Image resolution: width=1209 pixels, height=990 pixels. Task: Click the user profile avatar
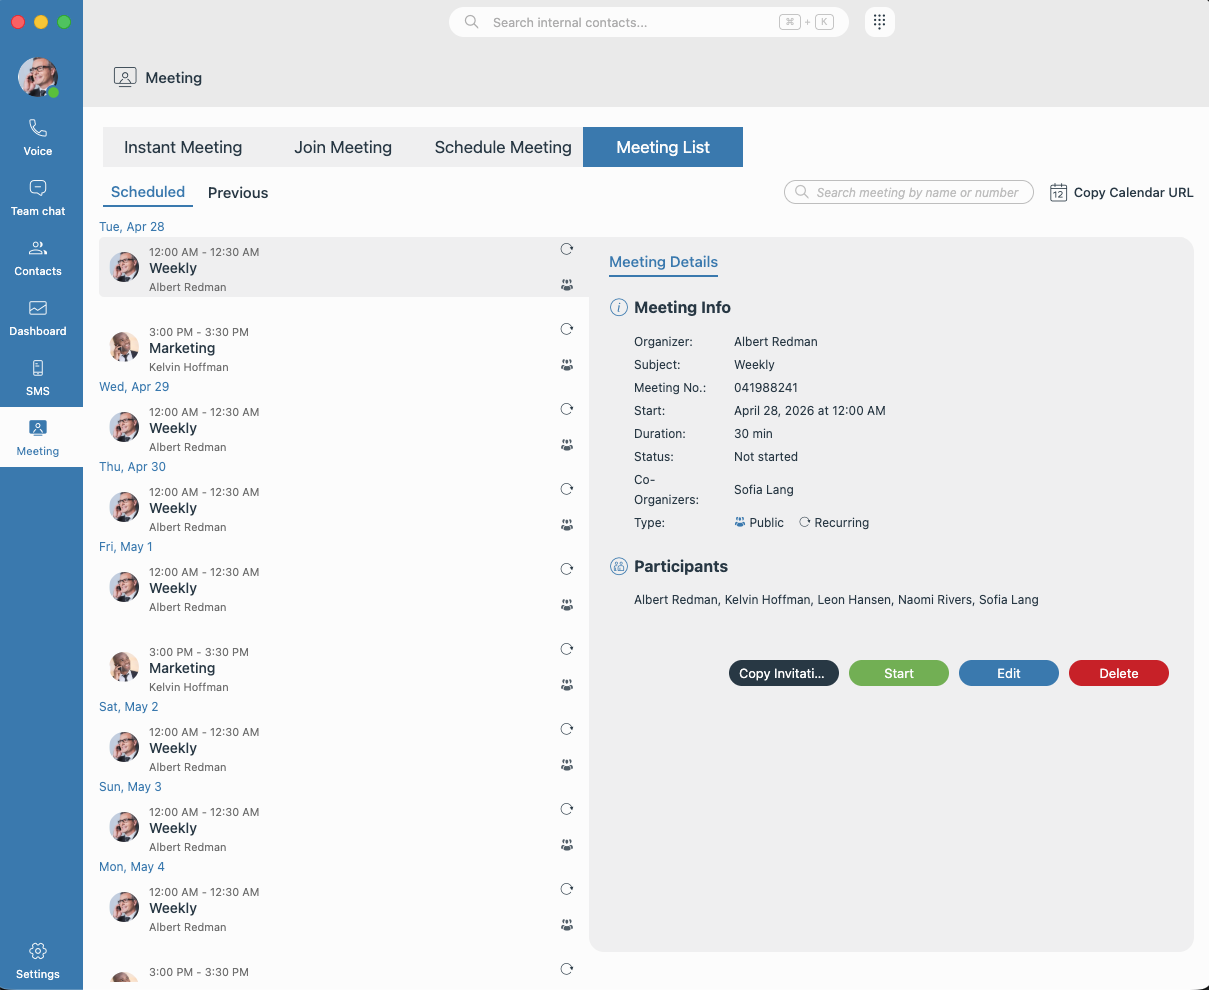pyautogui.click(x=38, y=77)
